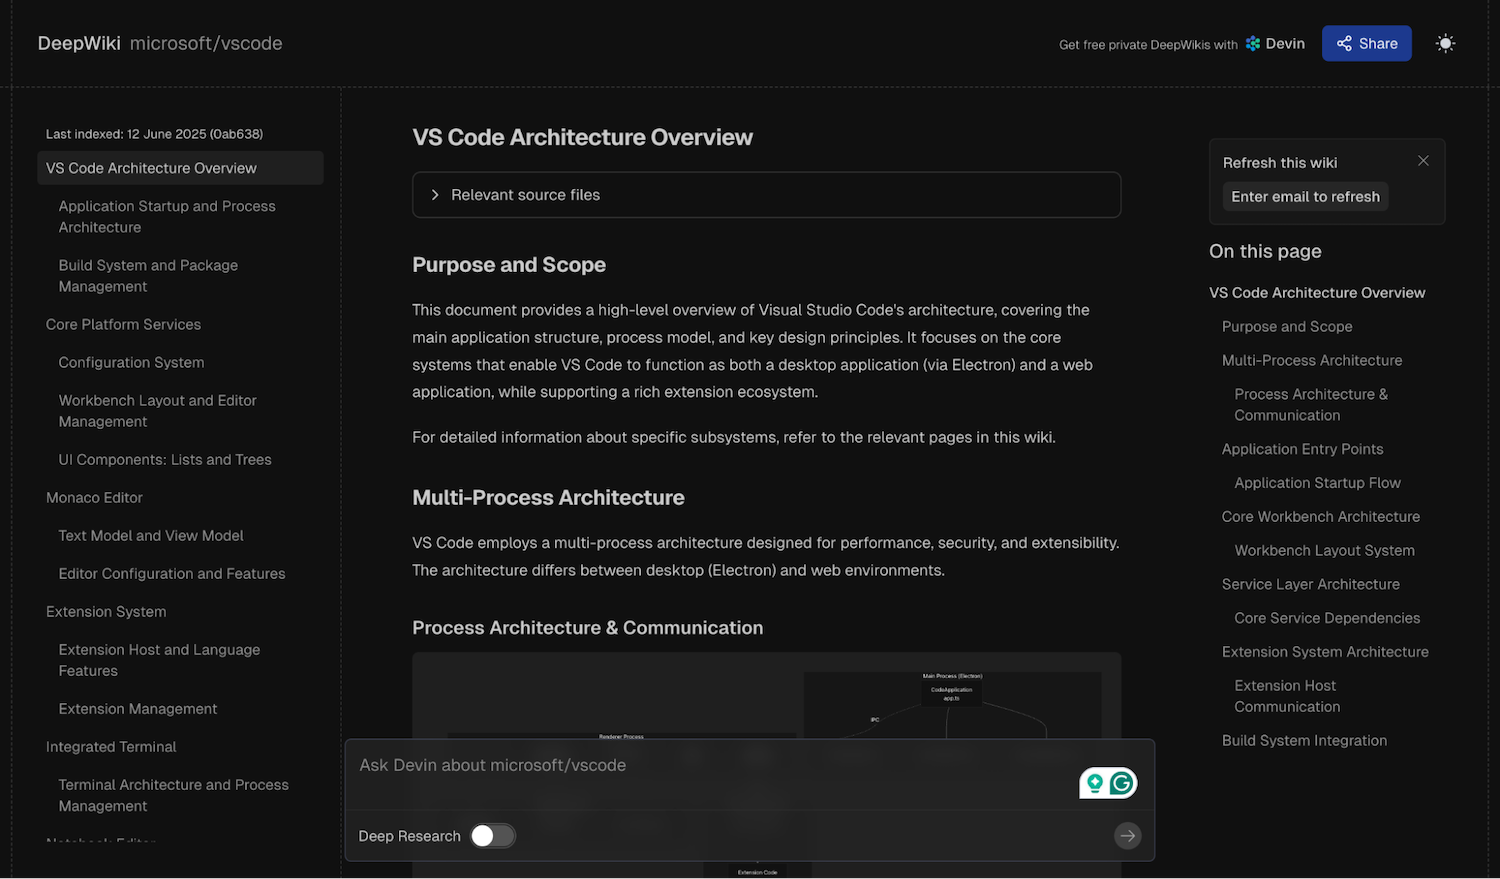This screenshot has width=1500, height=879.
Task: Click the Multi-Process Architecture heading
Action: [x=548, y=498]
